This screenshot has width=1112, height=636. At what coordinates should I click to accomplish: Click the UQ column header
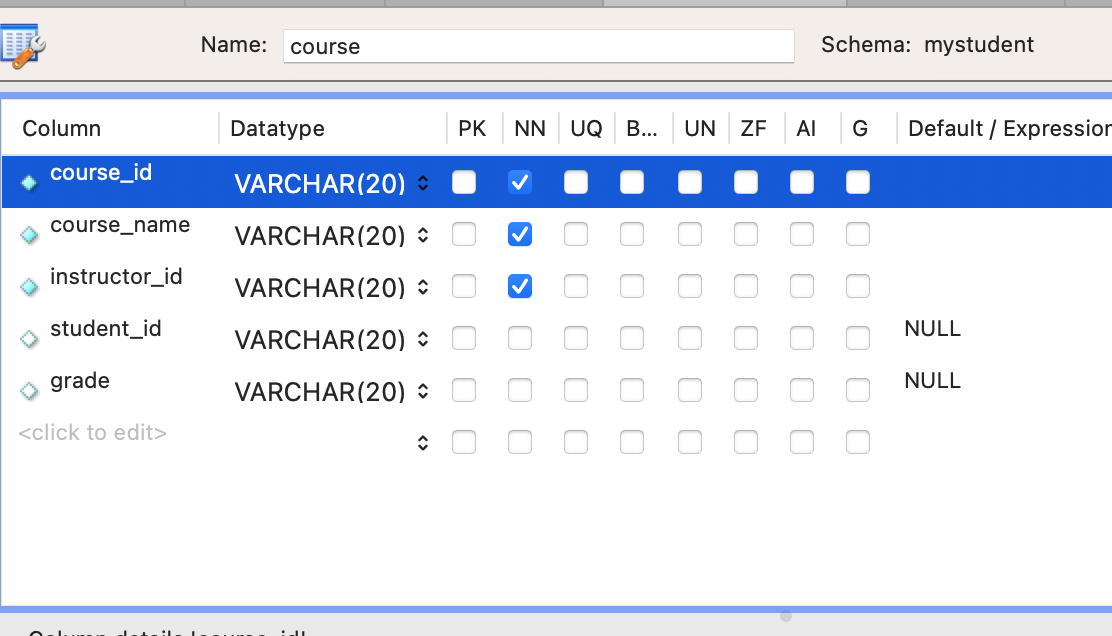point(586,128)
